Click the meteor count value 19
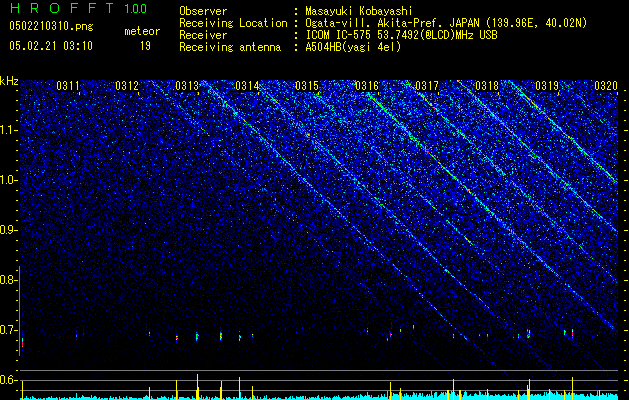This screenshot has width=629, height=400. tap(145, 46)
